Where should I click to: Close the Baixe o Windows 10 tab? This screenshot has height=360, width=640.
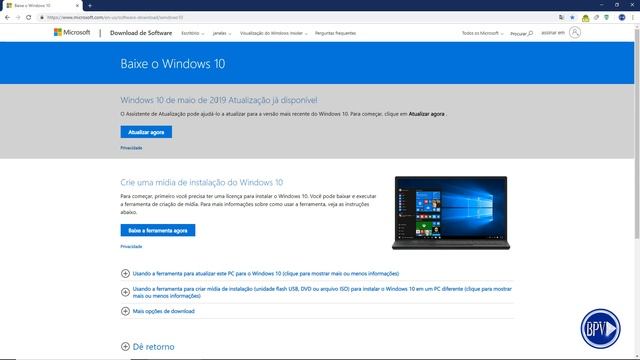point(77,6)
